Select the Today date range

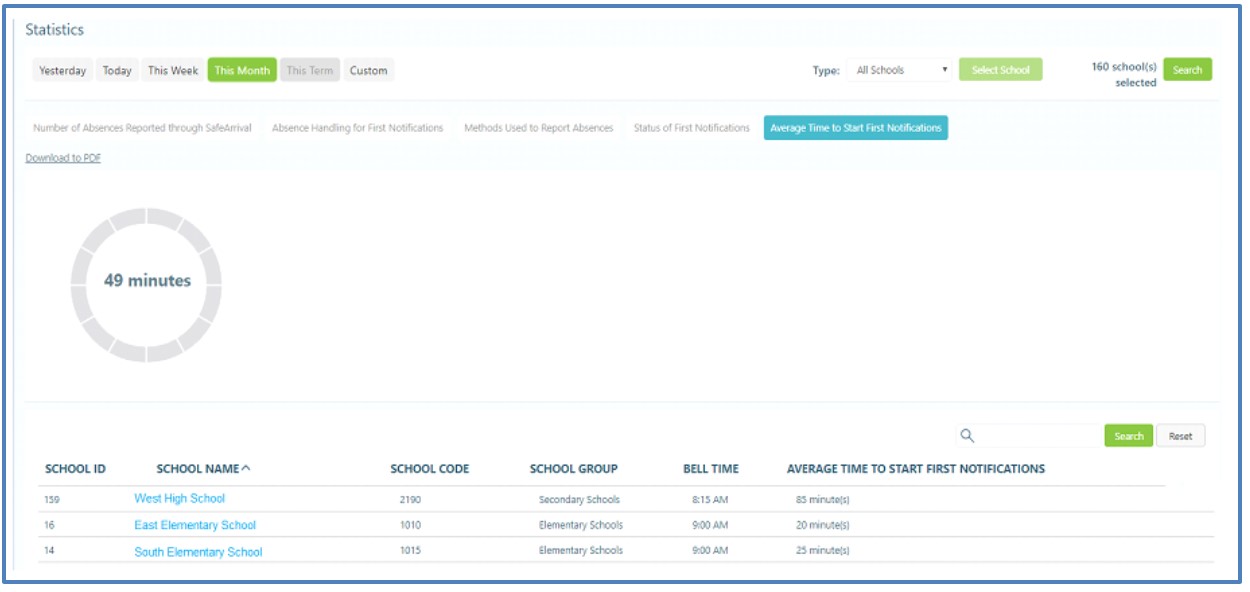click(117, 71)
